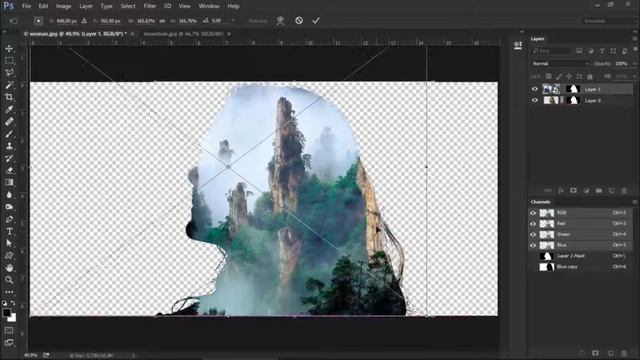
Task: Click the foreground color swatch
Action: pyautogui.click(x=6, y=313)
